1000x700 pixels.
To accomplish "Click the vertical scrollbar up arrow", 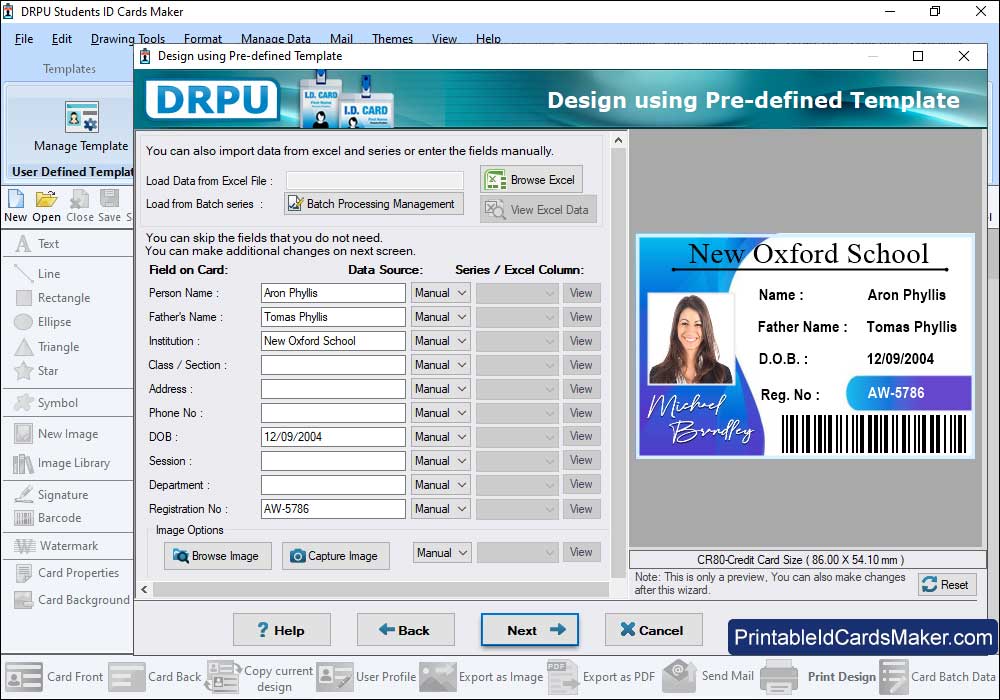I will 618,141.
